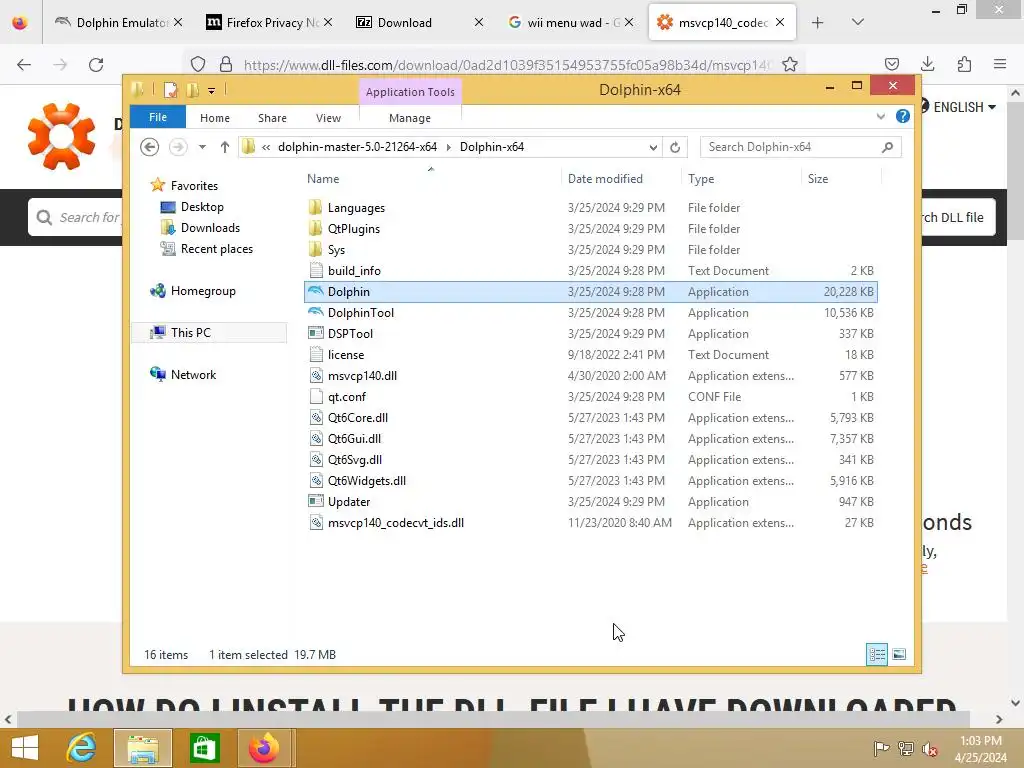The image size is (1024, 768).
Task: Open Quick Access Toolbar customize dropdown
Action: (212, 91)
